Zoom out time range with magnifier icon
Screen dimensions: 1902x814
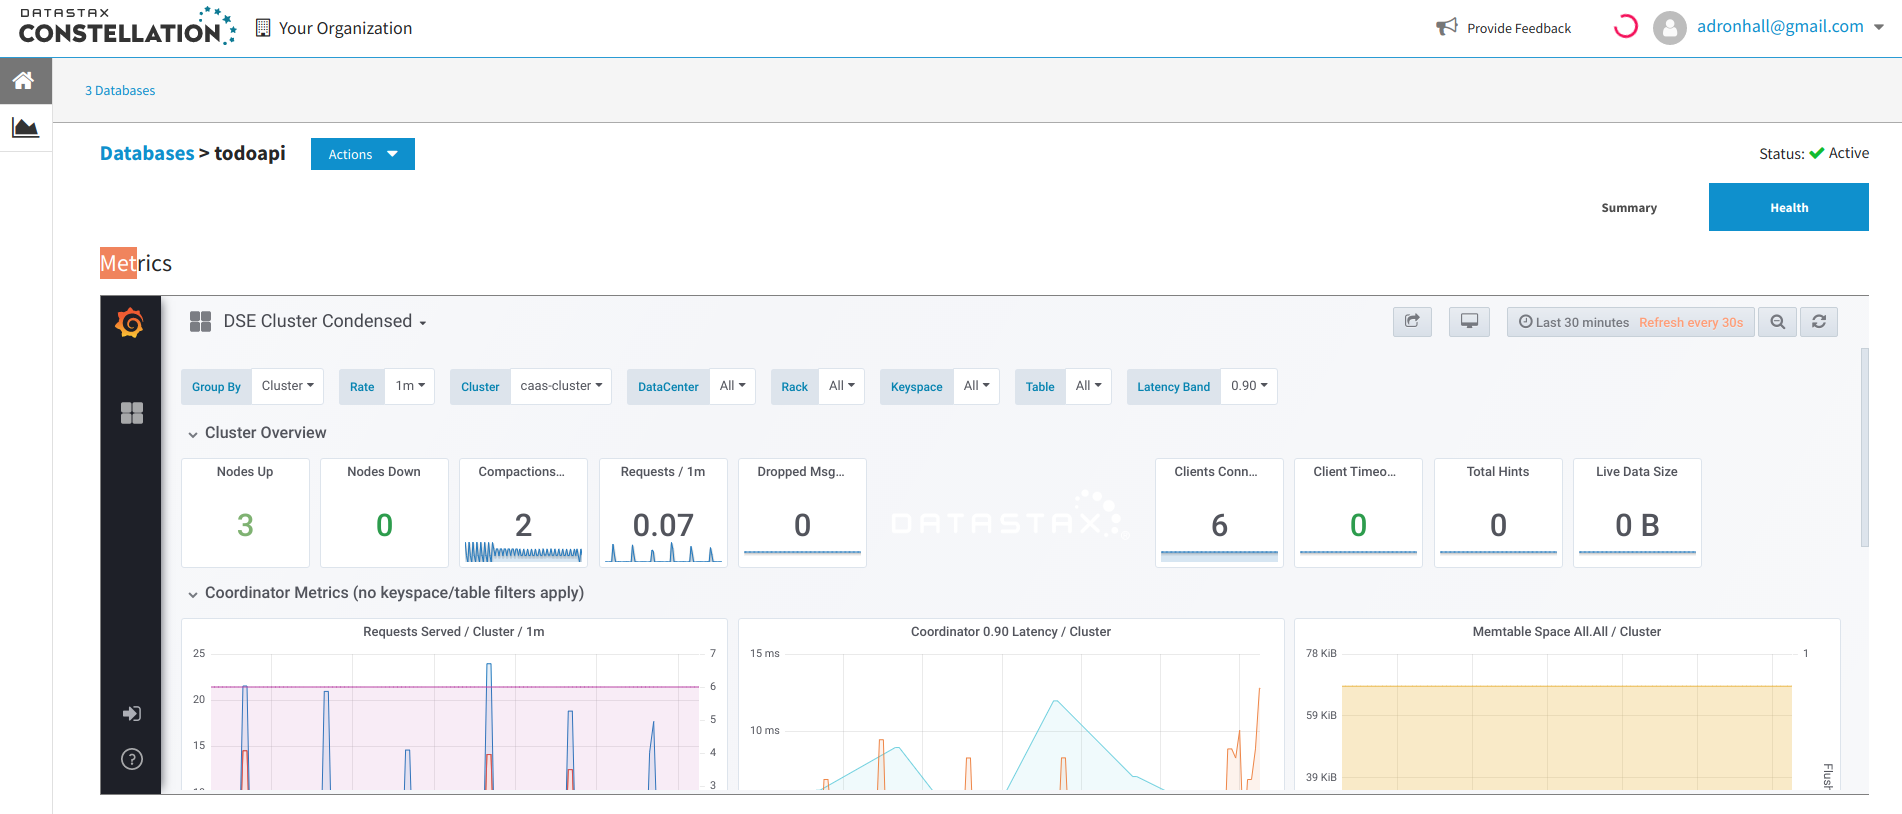(x=1777, y=322)
